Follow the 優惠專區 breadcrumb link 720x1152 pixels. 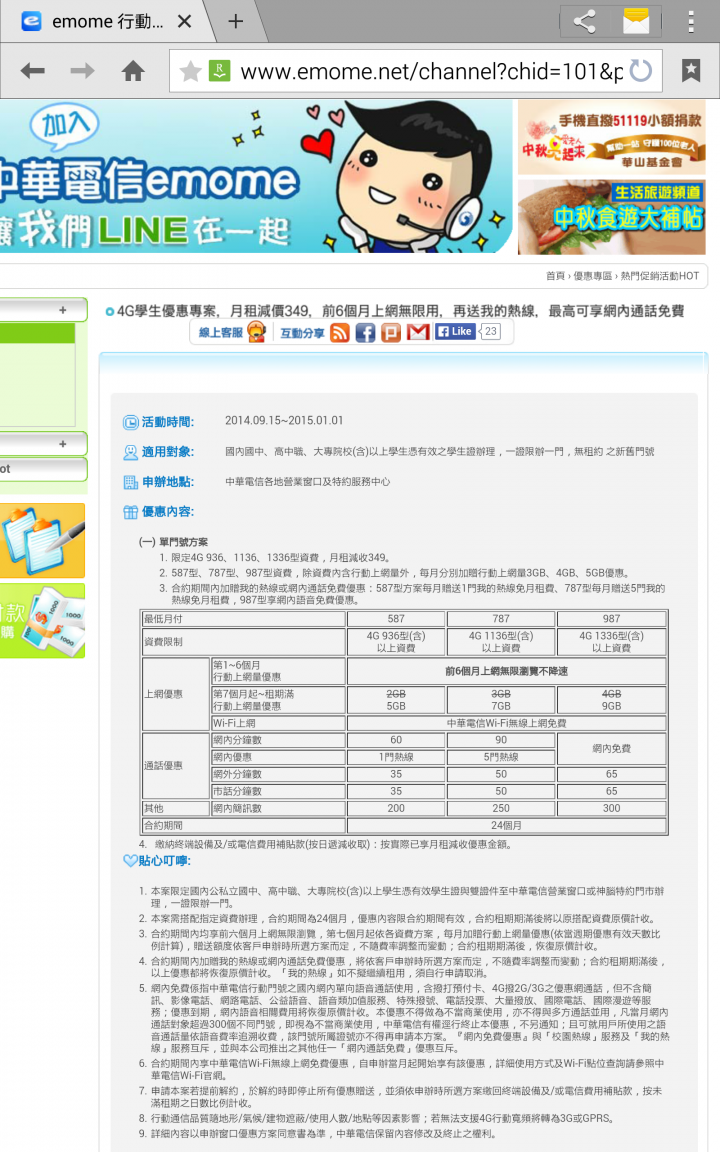(592, 276)
